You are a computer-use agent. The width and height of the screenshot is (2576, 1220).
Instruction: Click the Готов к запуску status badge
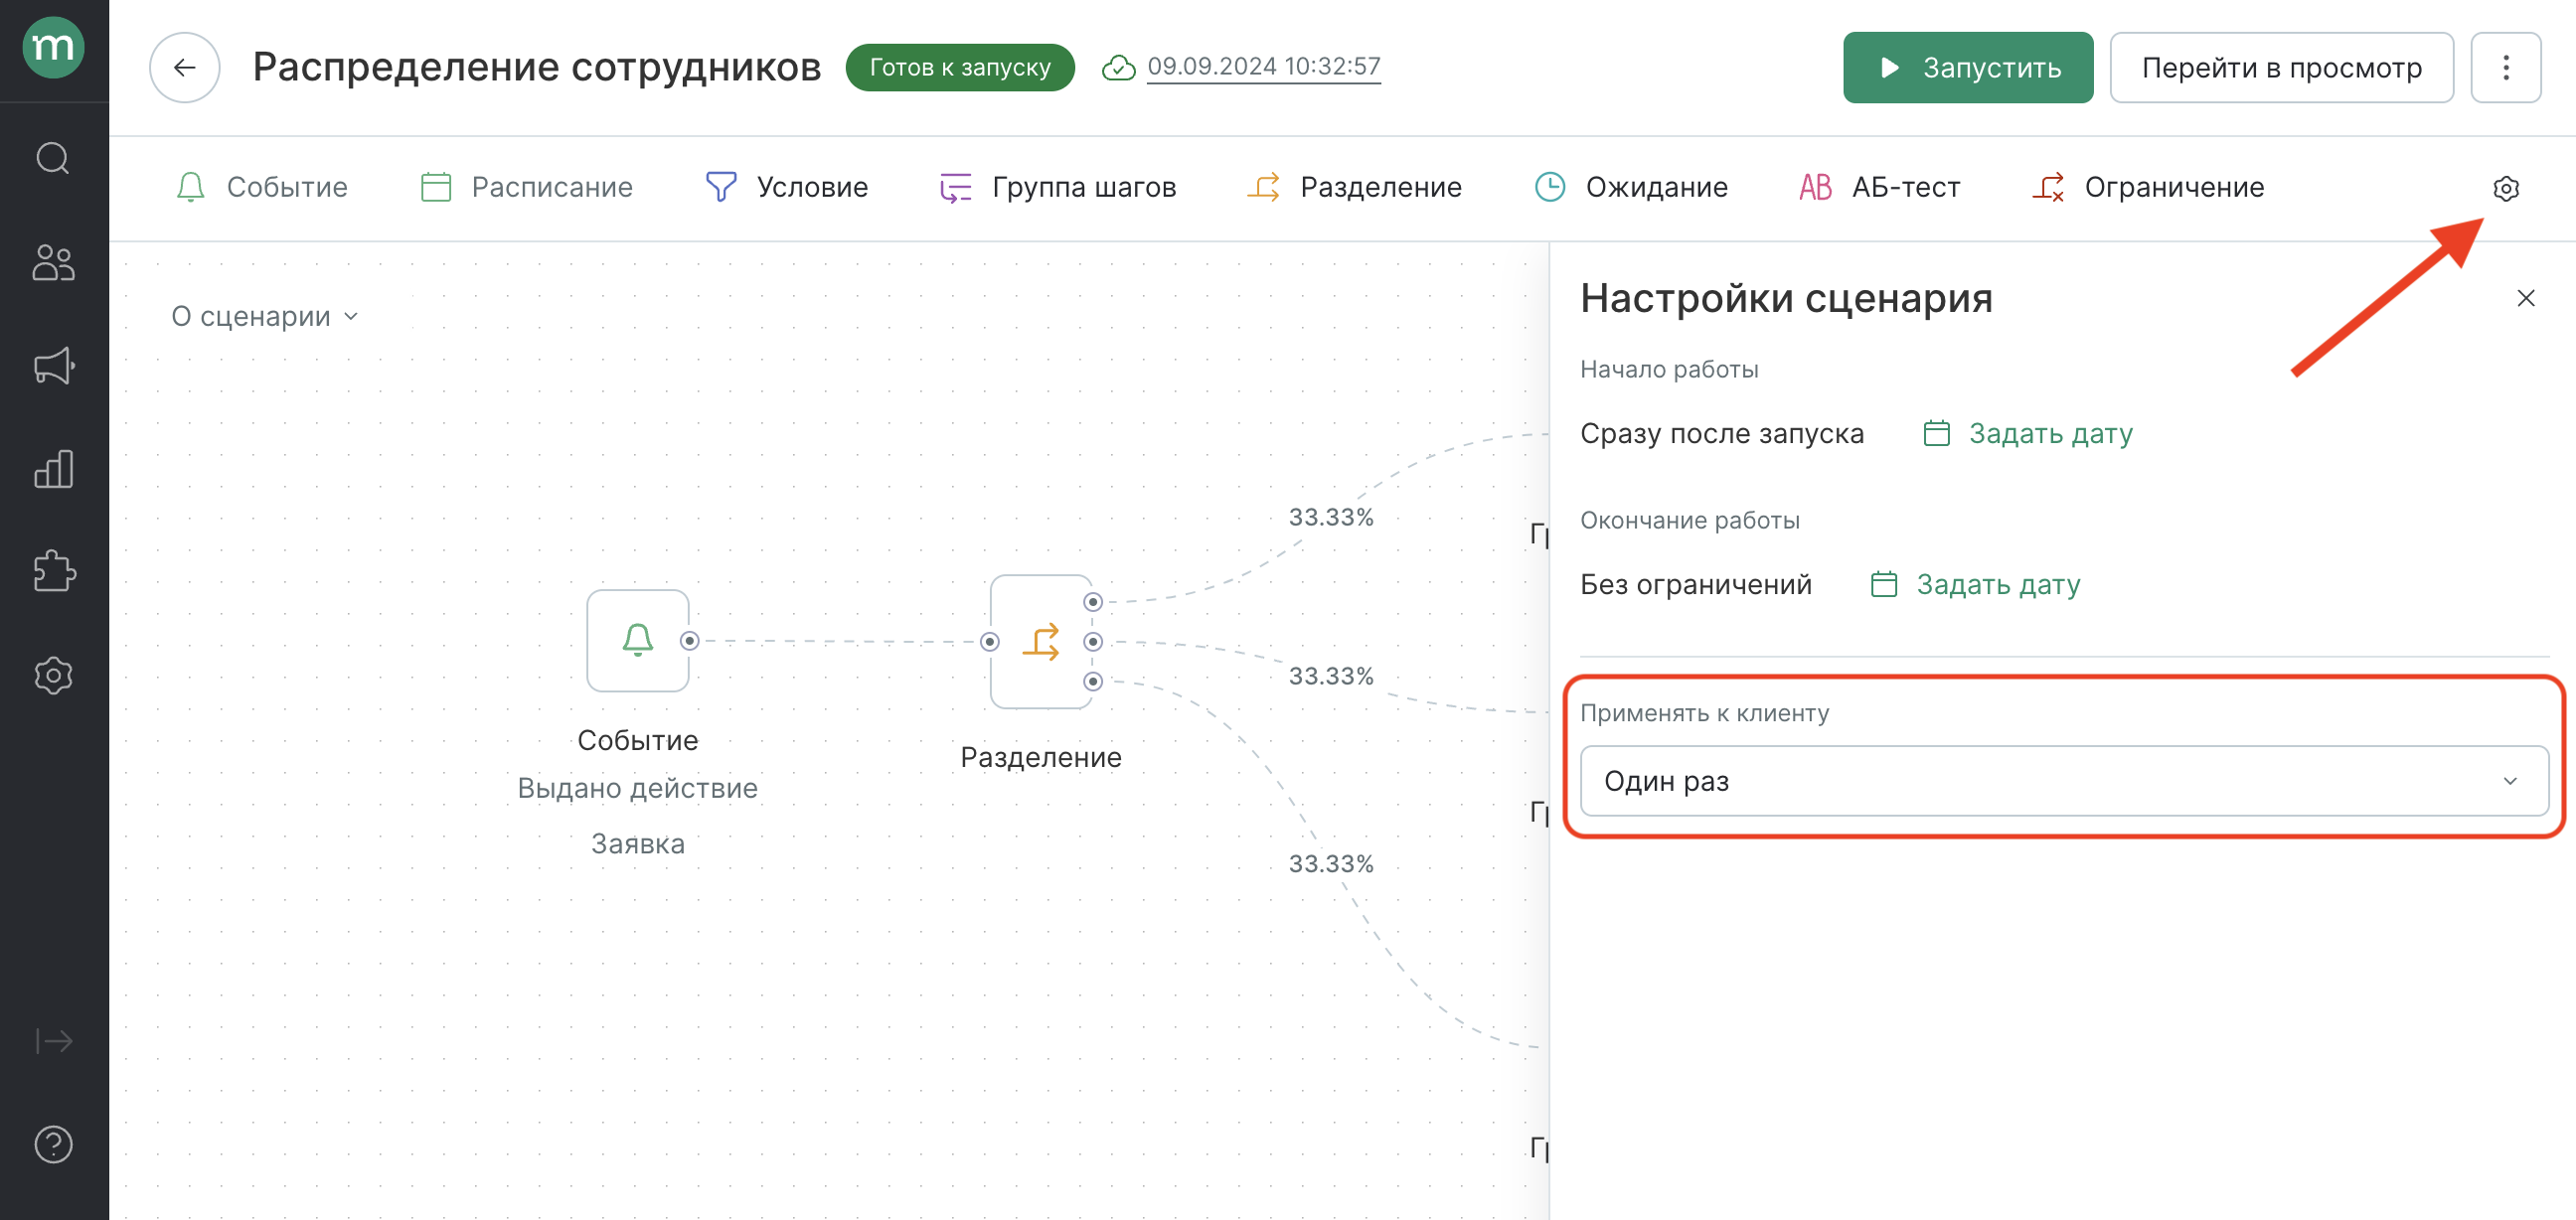[960, 67]
